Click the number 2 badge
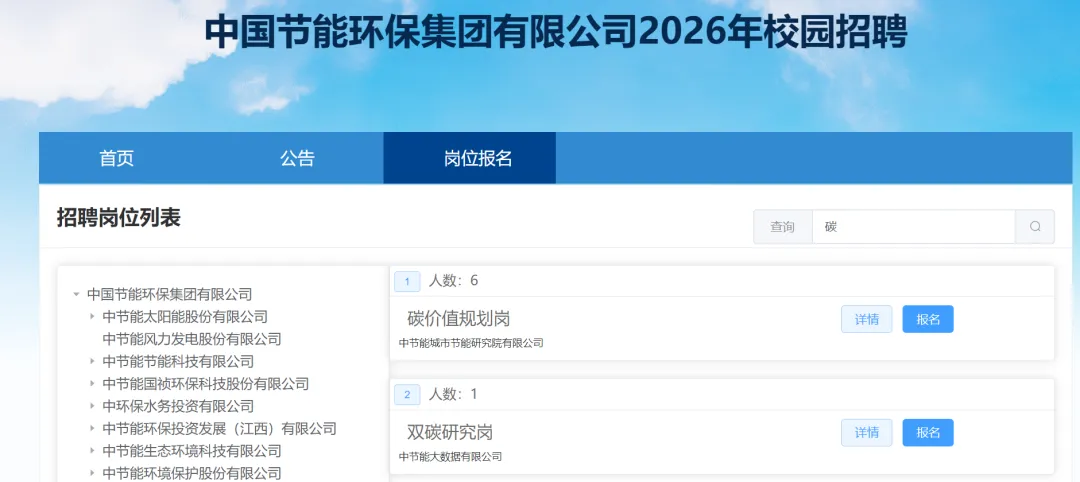 click(x=407, y=395)
